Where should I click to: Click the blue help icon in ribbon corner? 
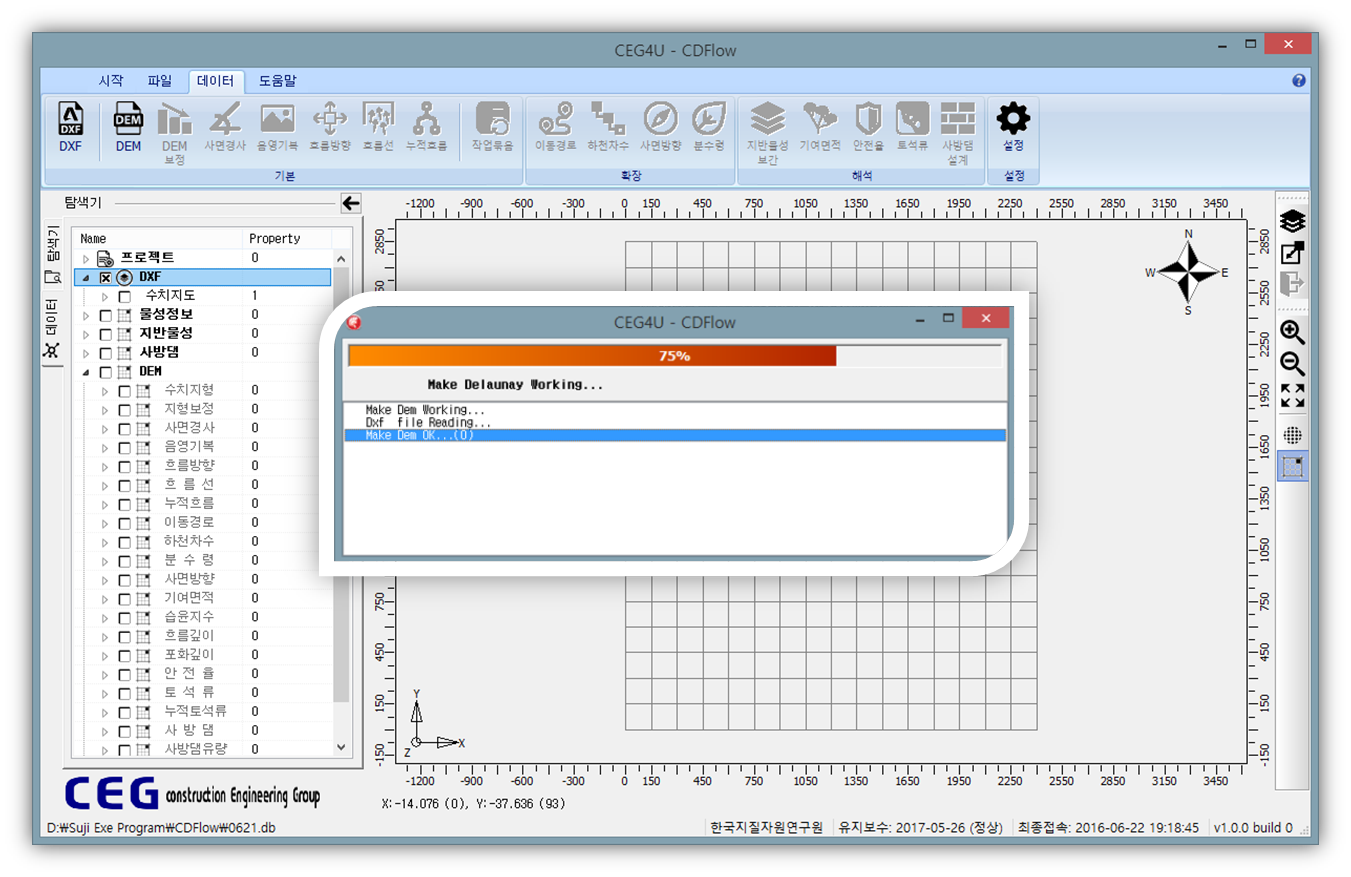click(x=1299, y=81)
